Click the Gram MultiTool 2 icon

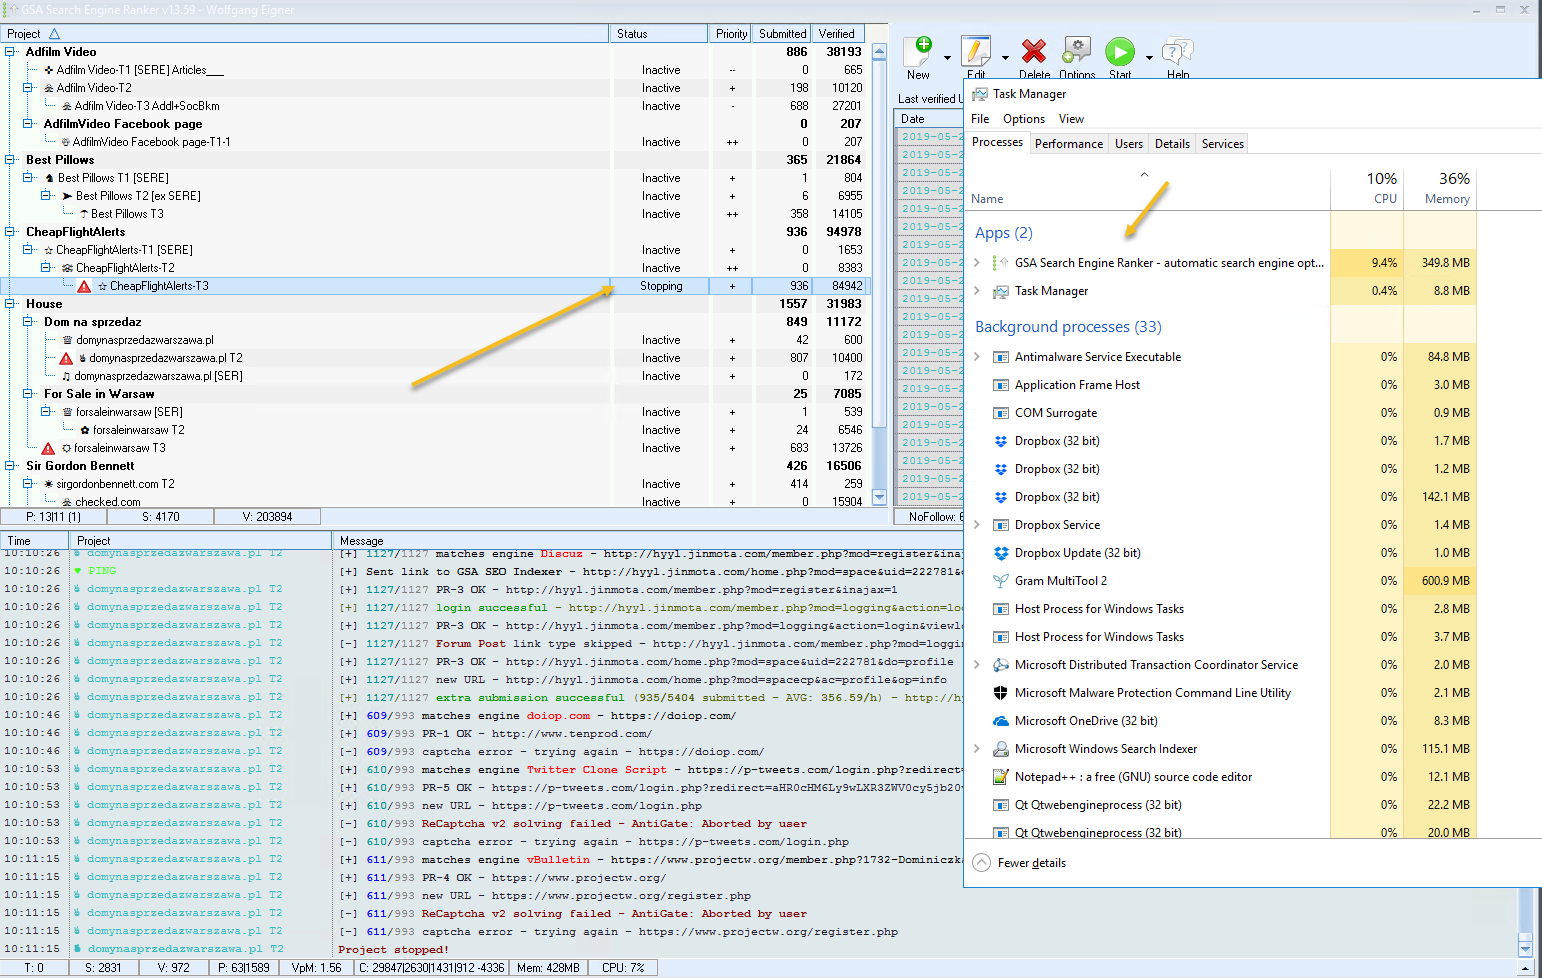point(1000,581)
